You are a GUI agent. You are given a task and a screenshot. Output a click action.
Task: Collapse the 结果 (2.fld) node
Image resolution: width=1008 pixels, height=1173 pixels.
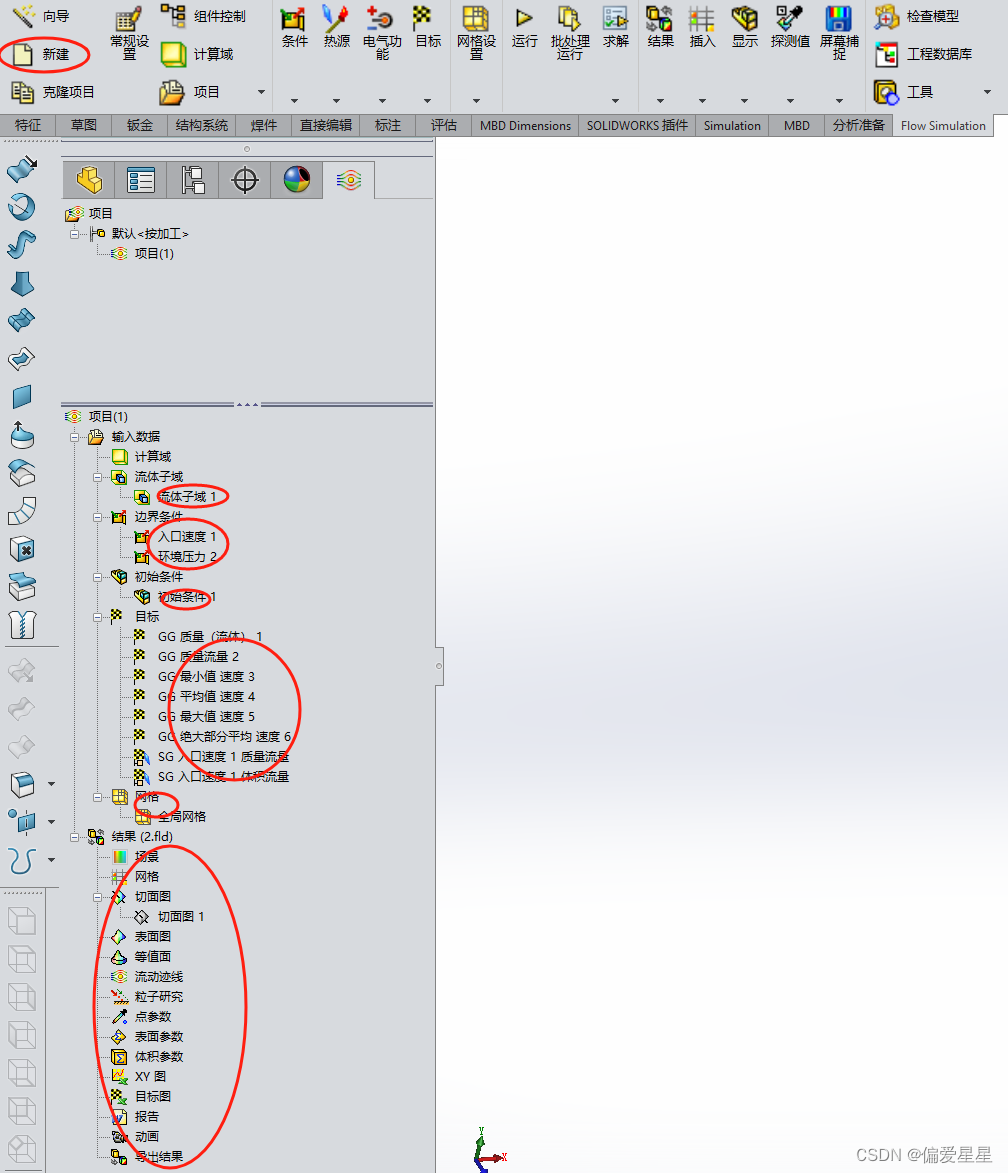pyautogui.click(x=74, y=837)
